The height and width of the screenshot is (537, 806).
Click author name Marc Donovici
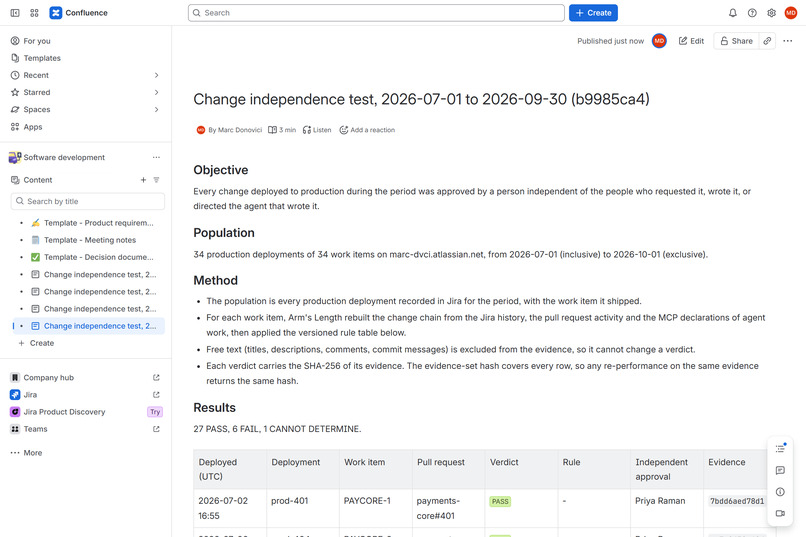tap(240, 130)
